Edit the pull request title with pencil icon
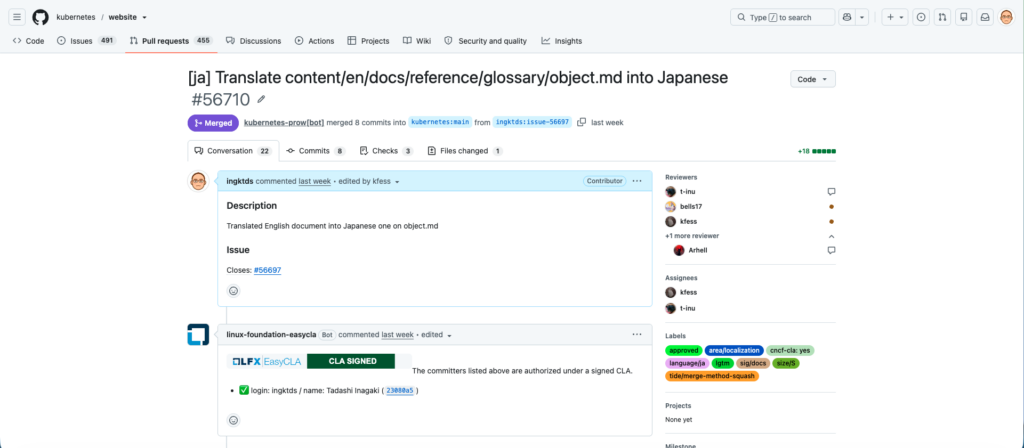This screenshot has width=1024, height=448. click(261, 99)
